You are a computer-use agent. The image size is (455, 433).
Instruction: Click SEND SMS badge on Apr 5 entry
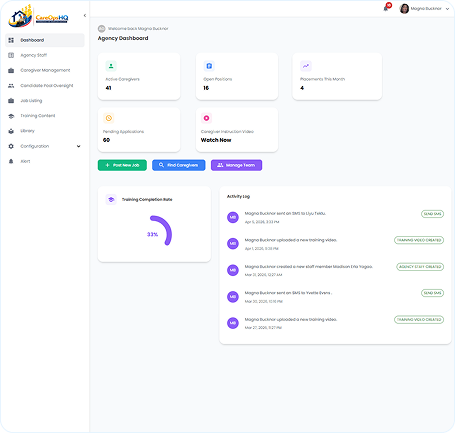pyautogui.click(x=432, y=214)
